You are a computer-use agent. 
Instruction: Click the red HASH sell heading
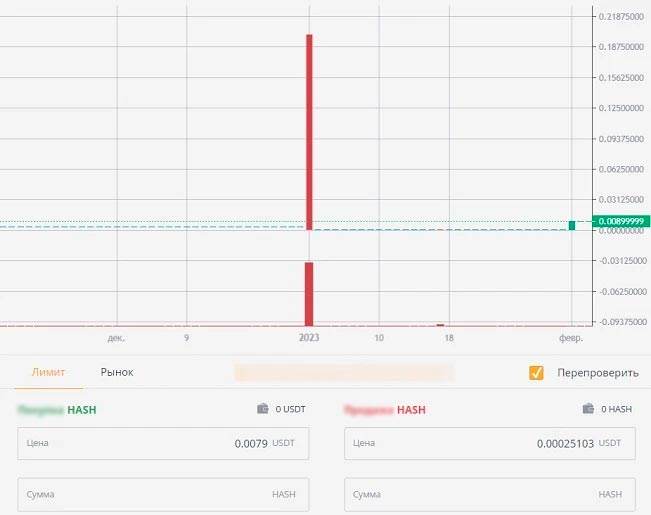[411, 410]
